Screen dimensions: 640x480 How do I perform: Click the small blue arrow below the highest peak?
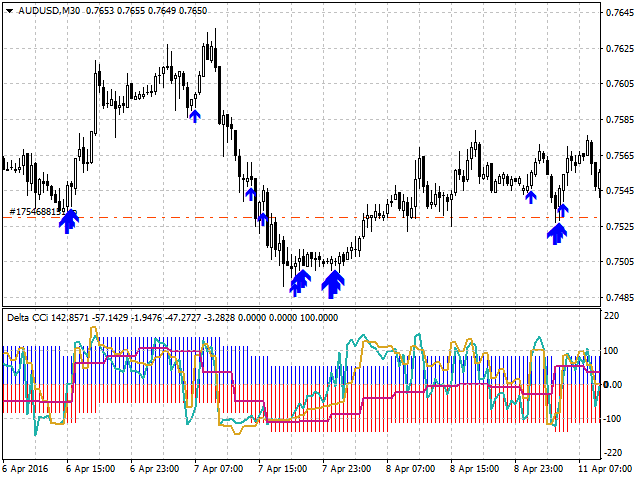195,116
